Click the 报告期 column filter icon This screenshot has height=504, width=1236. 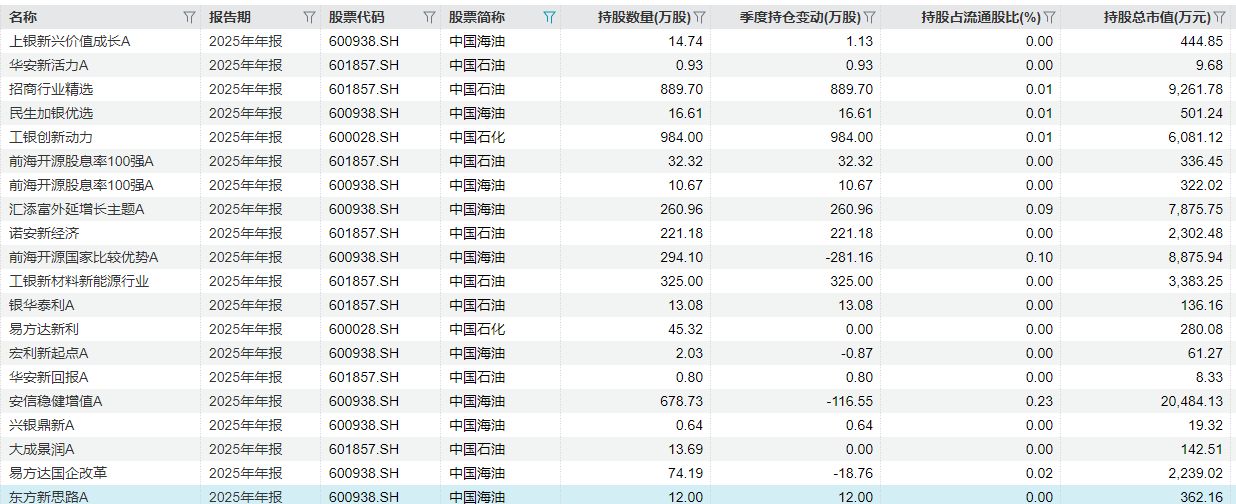point(309,17)
